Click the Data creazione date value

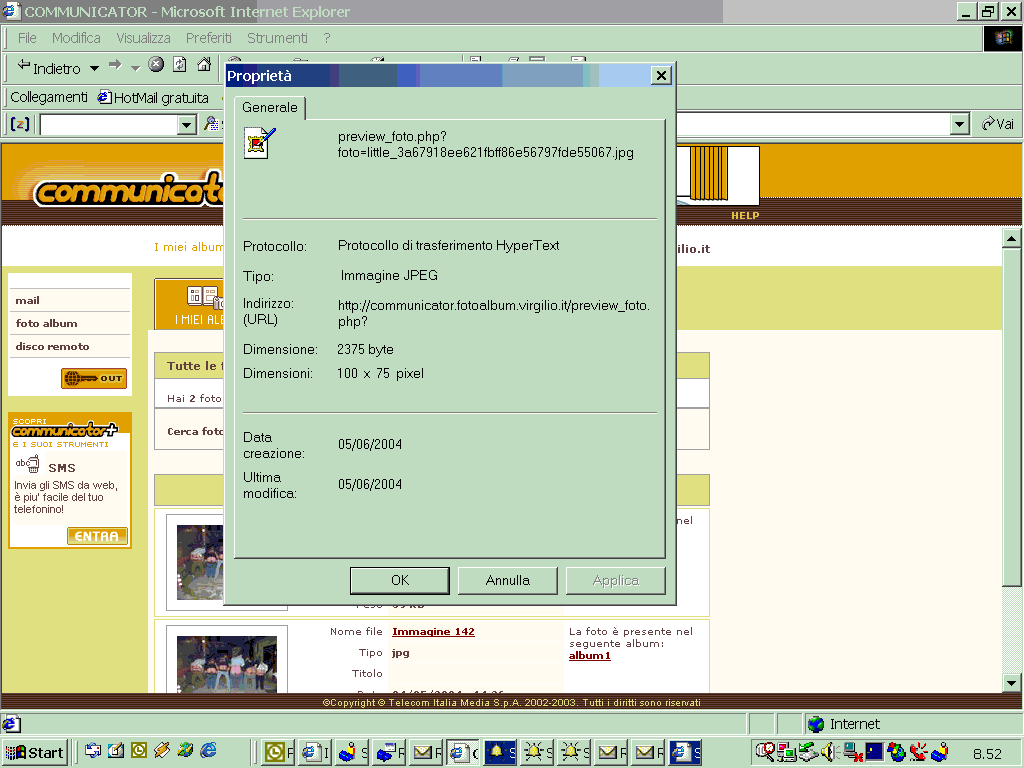[x=370, y=445]
